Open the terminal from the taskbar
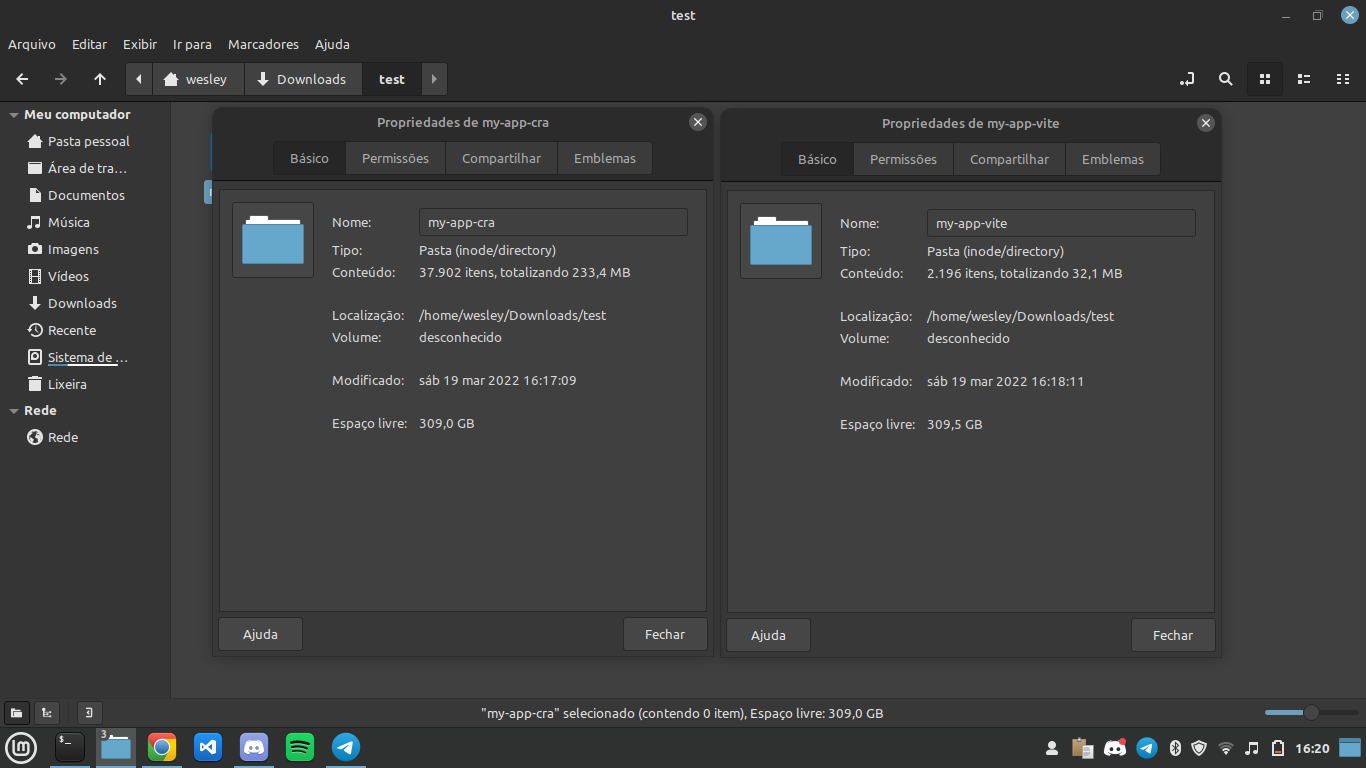Viewport: 1366px width, 768px height. (x=69, y=747)
